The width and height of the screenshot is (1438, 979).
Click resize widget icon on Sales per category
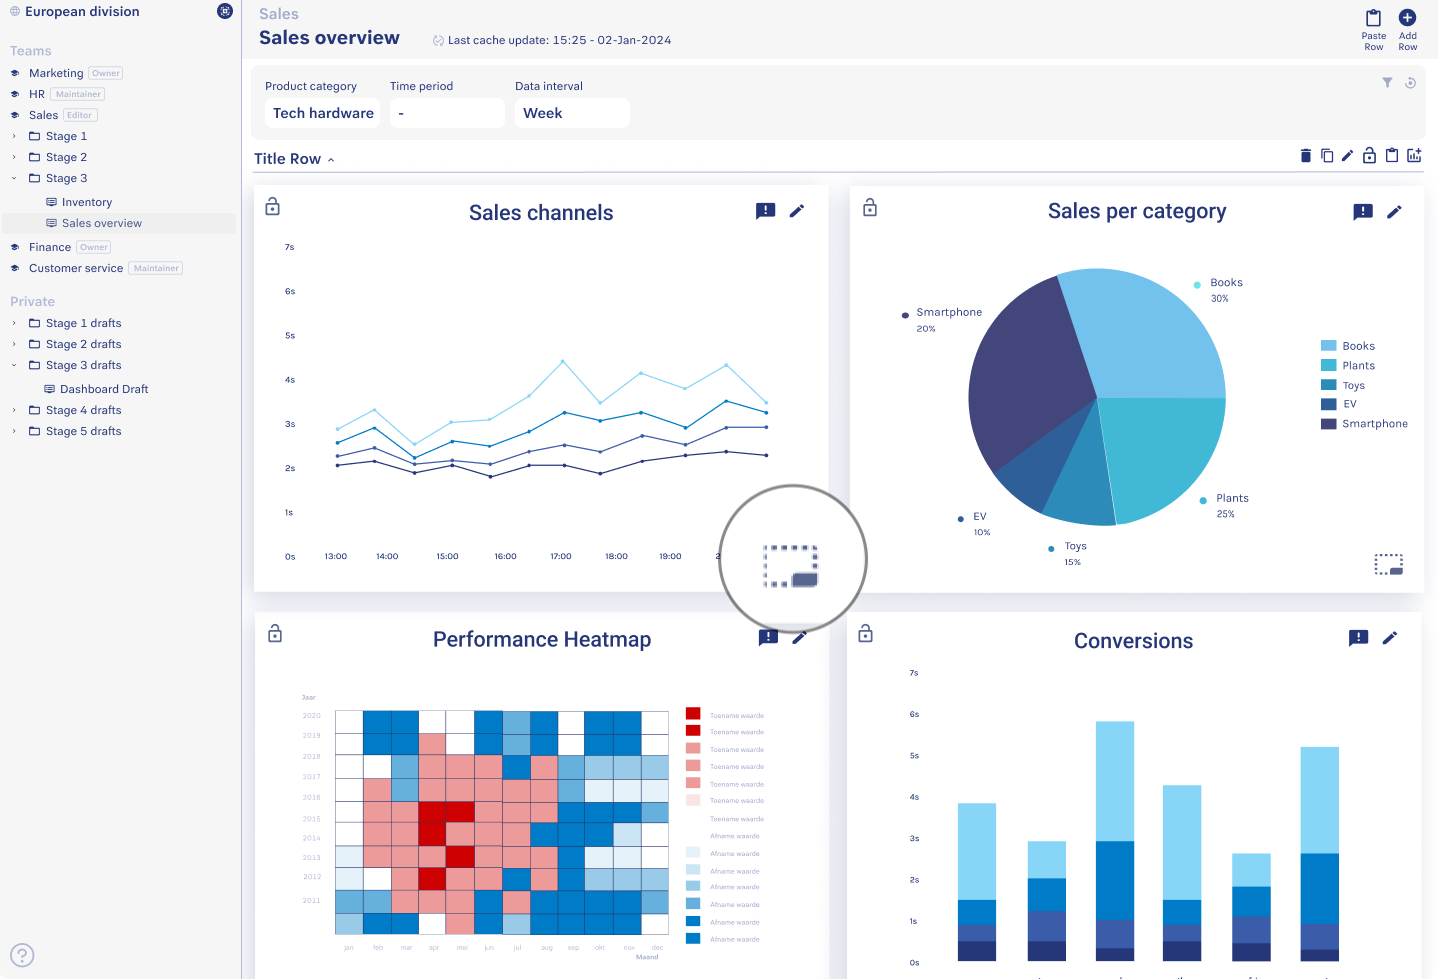tap(1388, 564)
